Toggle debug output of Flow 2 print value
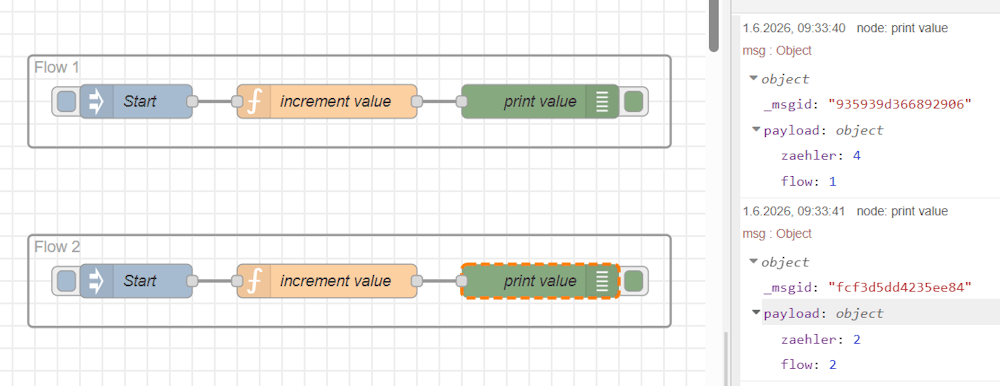Image resolution: width=1000 pixels, height=386 pixels. pos(633,281)
